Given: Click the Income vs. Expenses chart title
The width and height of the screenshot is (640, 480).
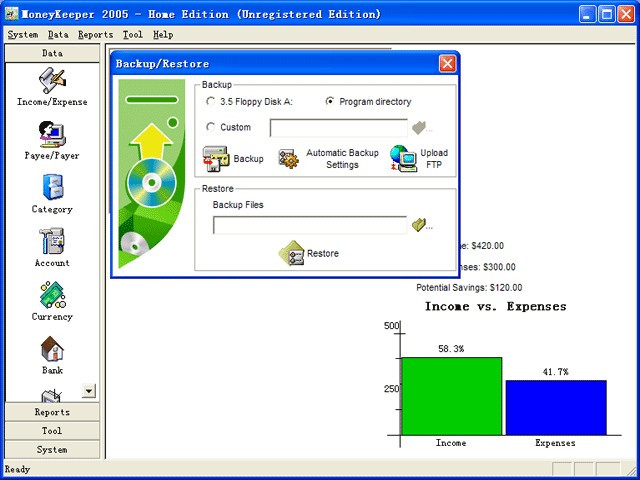Looking at the screenshot, I should 496,307.
